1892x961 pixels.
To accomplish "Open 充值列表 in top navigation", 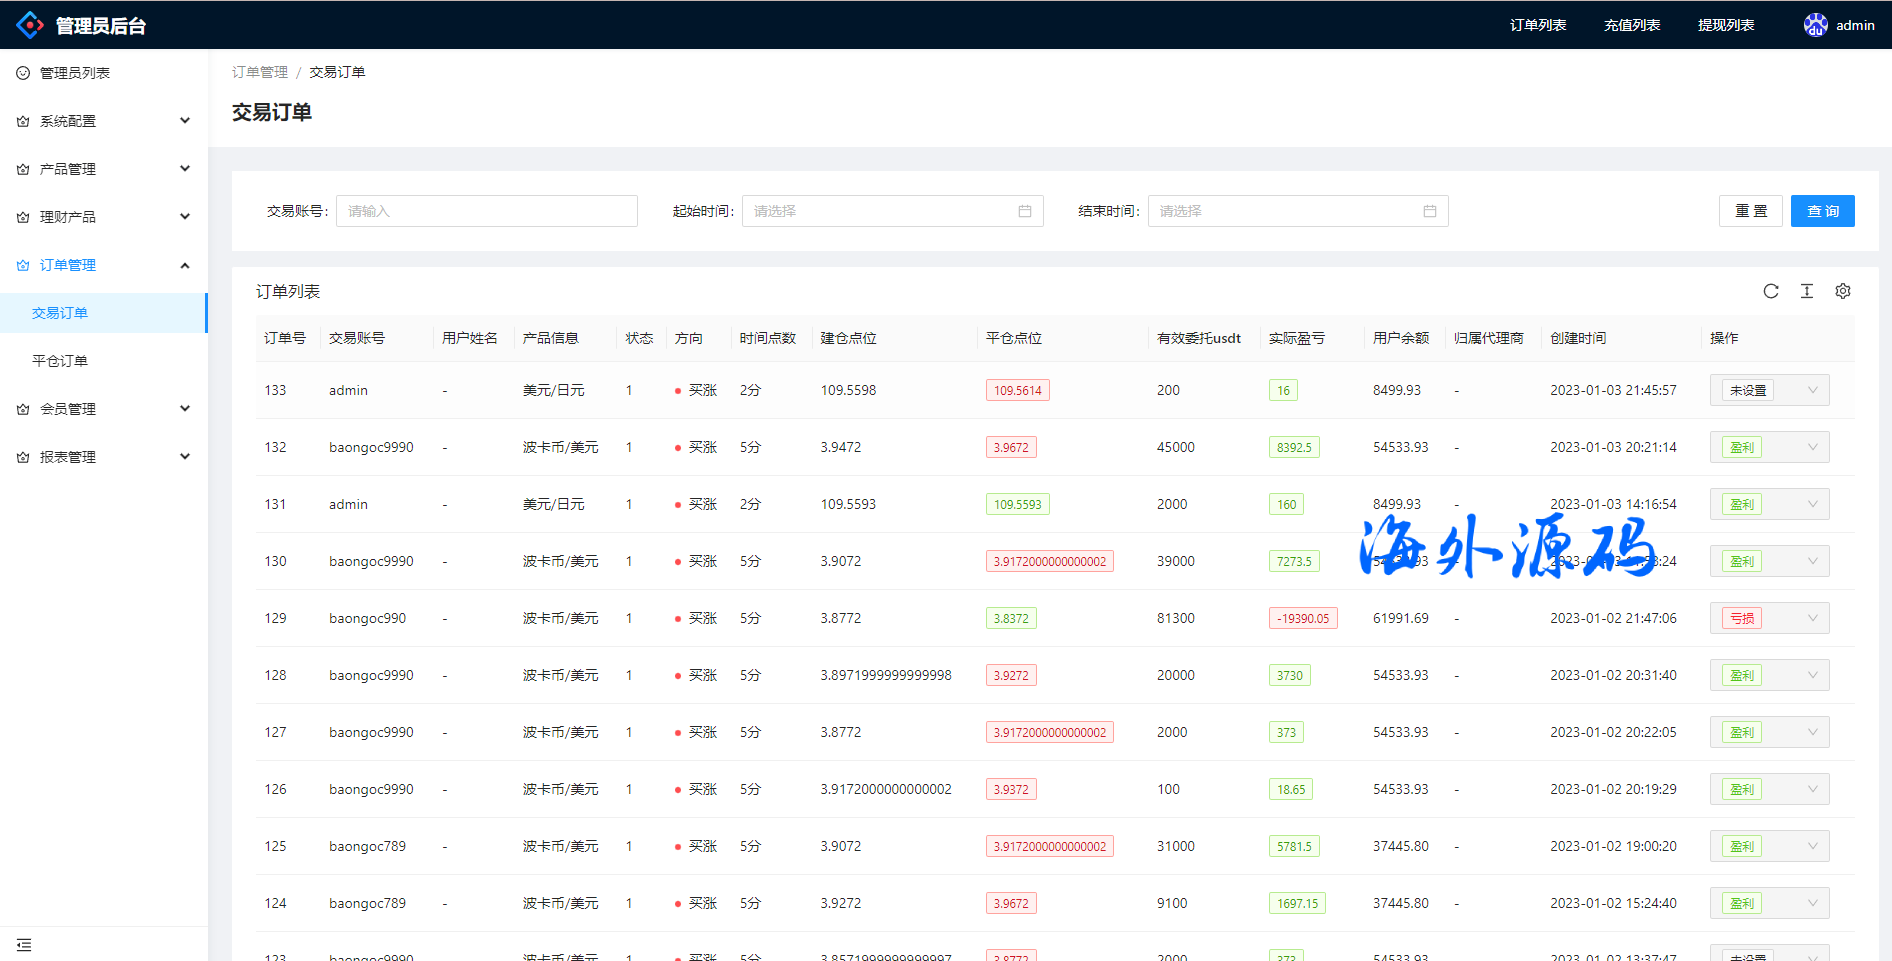I will point(1632,25).
